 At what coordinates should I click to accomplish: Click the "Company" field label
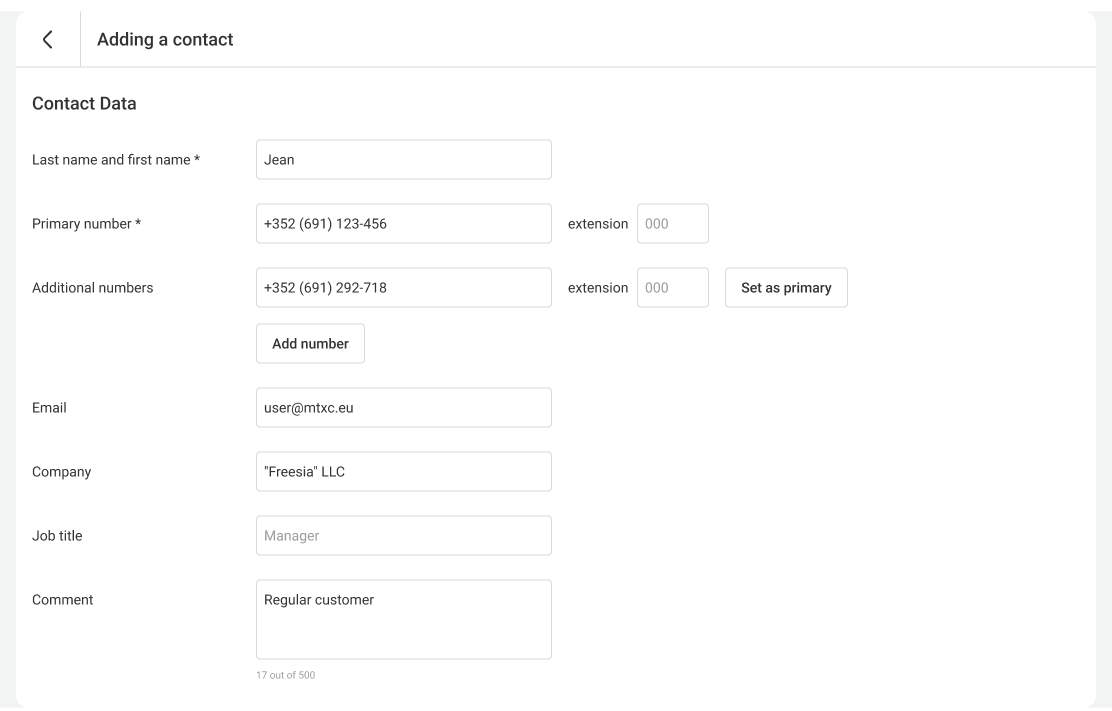point(61,472)
